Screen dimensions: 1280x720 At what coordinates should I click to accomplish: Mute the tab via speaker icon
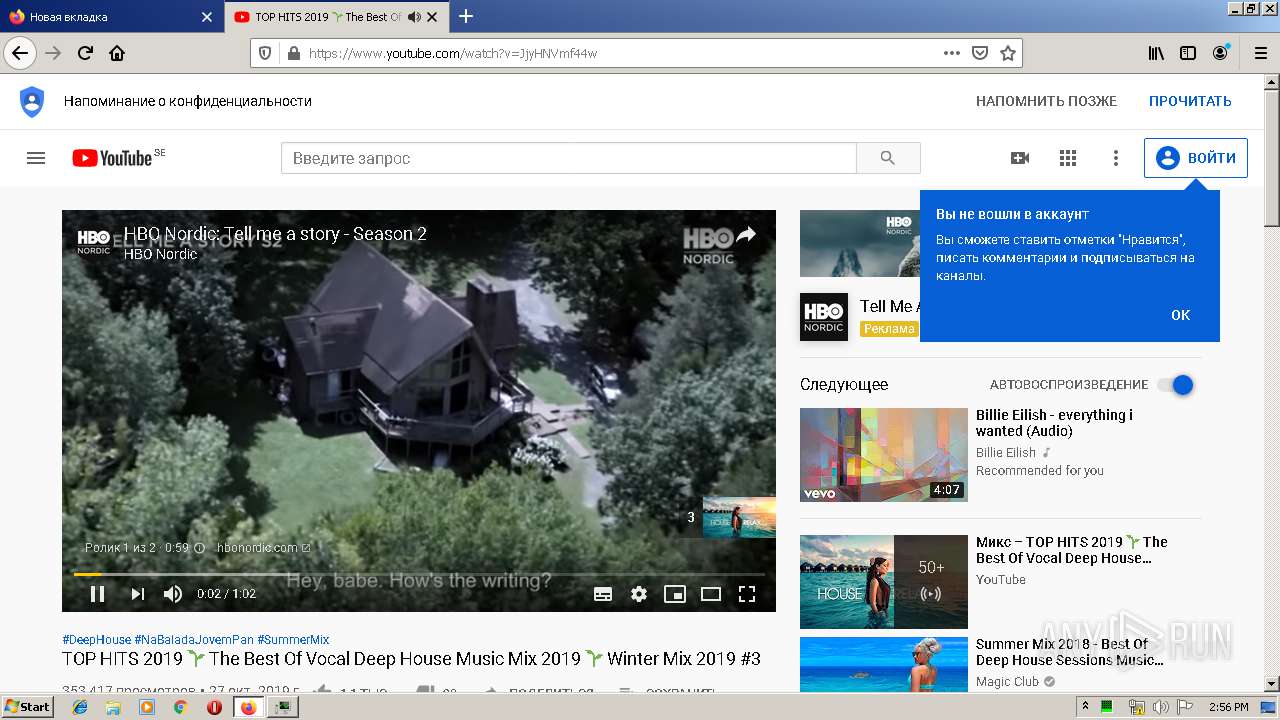(414, 17)
